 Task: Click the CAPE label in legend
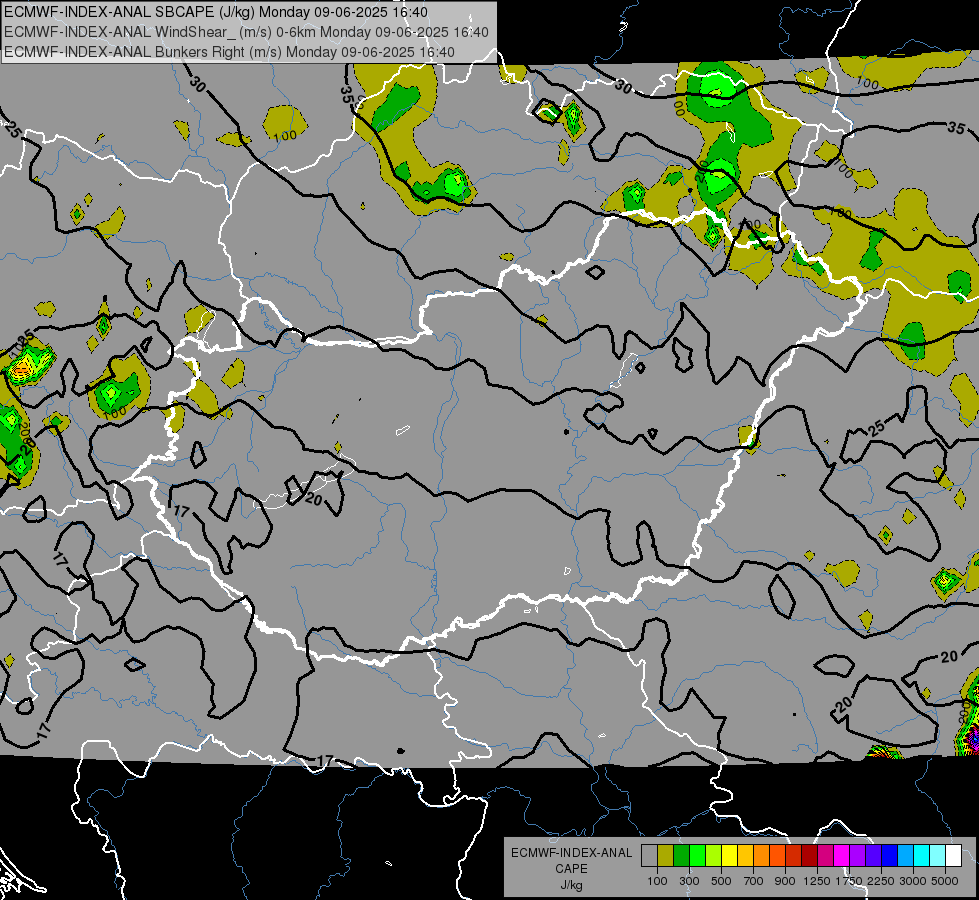(x=571, y=869)
